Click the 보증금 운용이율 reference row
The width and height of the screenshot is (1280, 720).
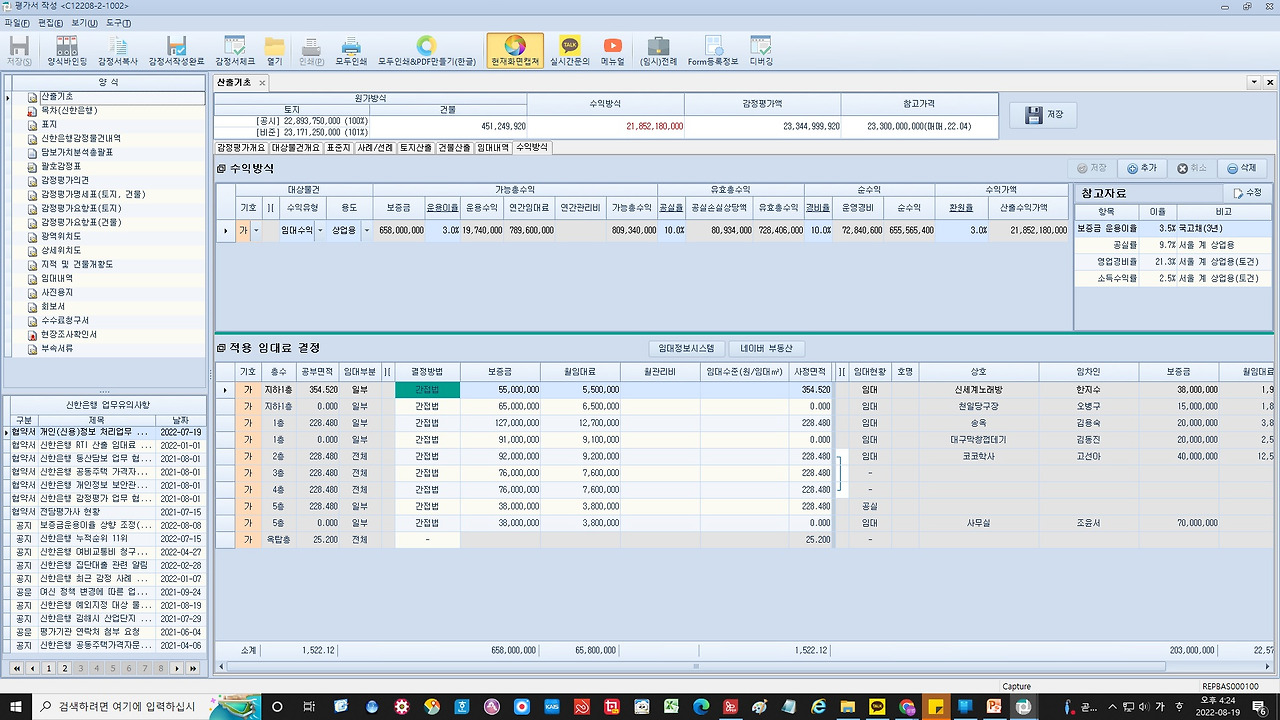coord(1173,228)
